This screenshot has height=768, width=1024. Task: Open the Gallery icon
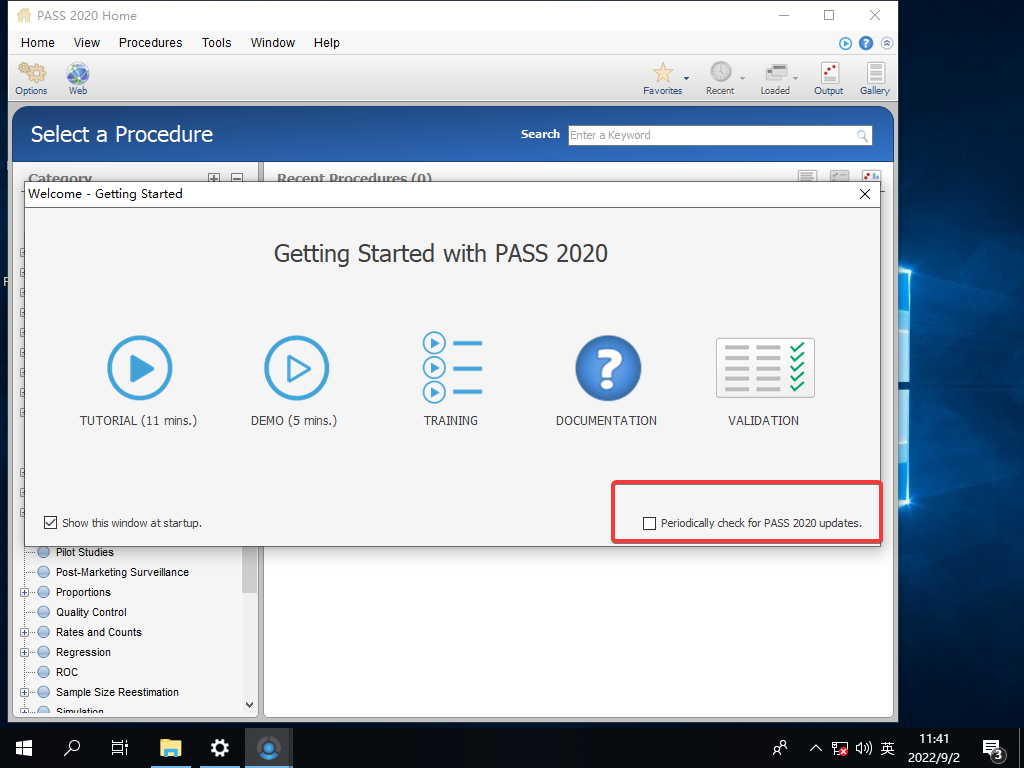click(x=875, y=78)
